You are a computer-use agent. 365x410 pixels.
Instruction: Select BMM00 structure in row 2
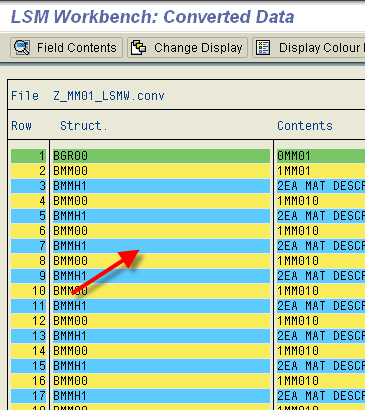pyautogui.click(x=161, y=171)
